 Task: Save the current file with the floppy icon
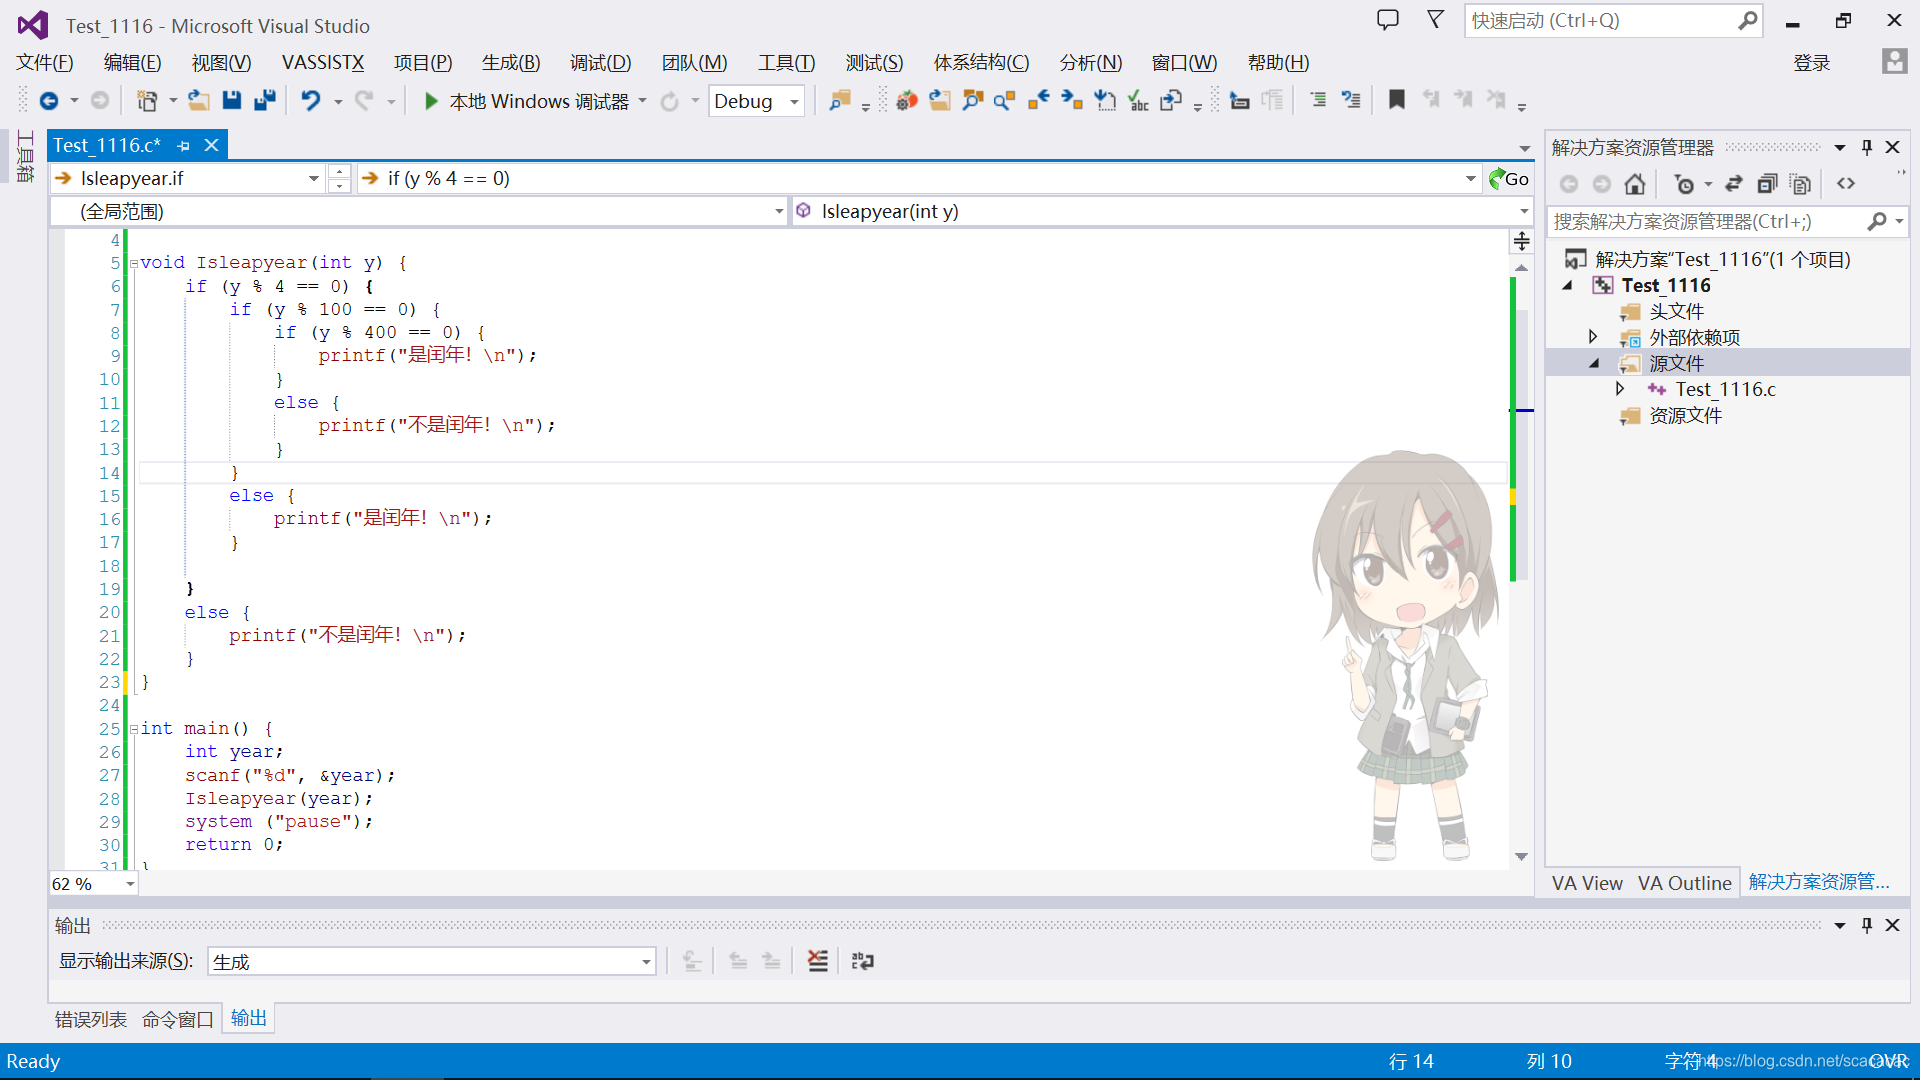[232, 100]
